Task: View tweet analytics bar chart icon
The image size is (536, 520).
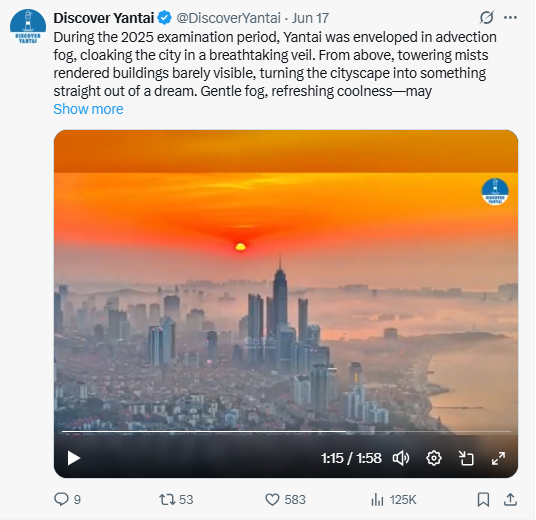Action: tap(377, 499)
